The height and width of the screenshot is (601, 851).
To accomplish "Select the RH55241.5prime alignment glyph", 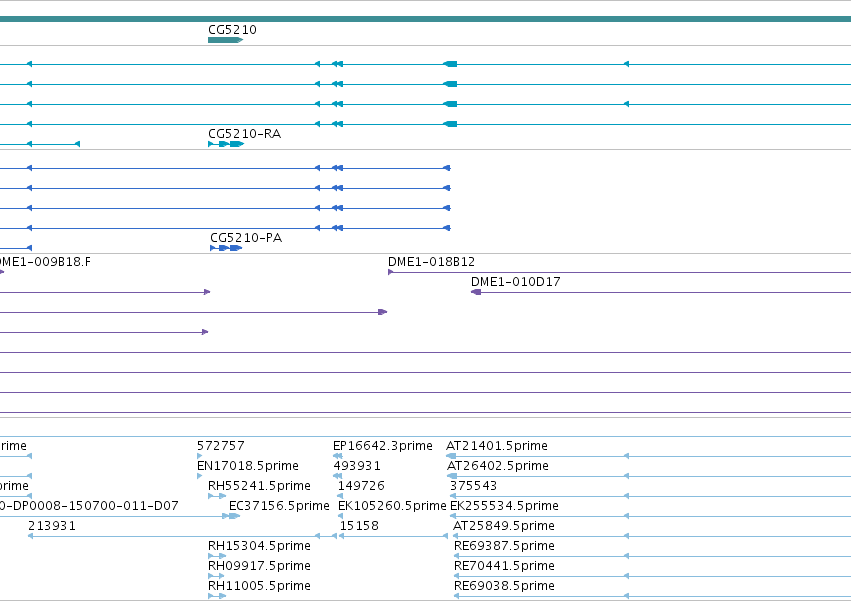I will click(217, 496).
